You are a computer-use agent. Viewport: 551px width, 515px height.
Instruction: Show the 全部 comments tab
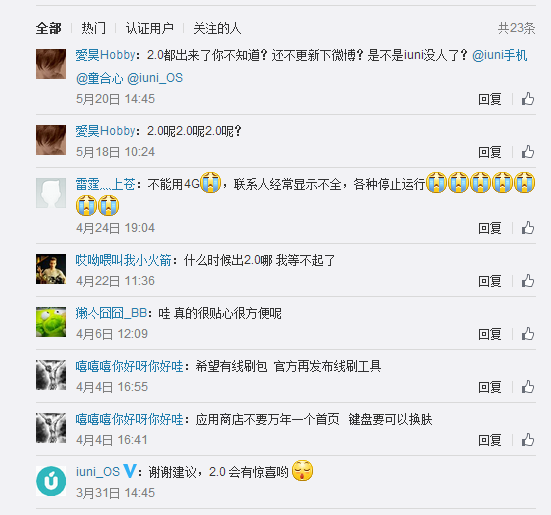pos(48,28)
